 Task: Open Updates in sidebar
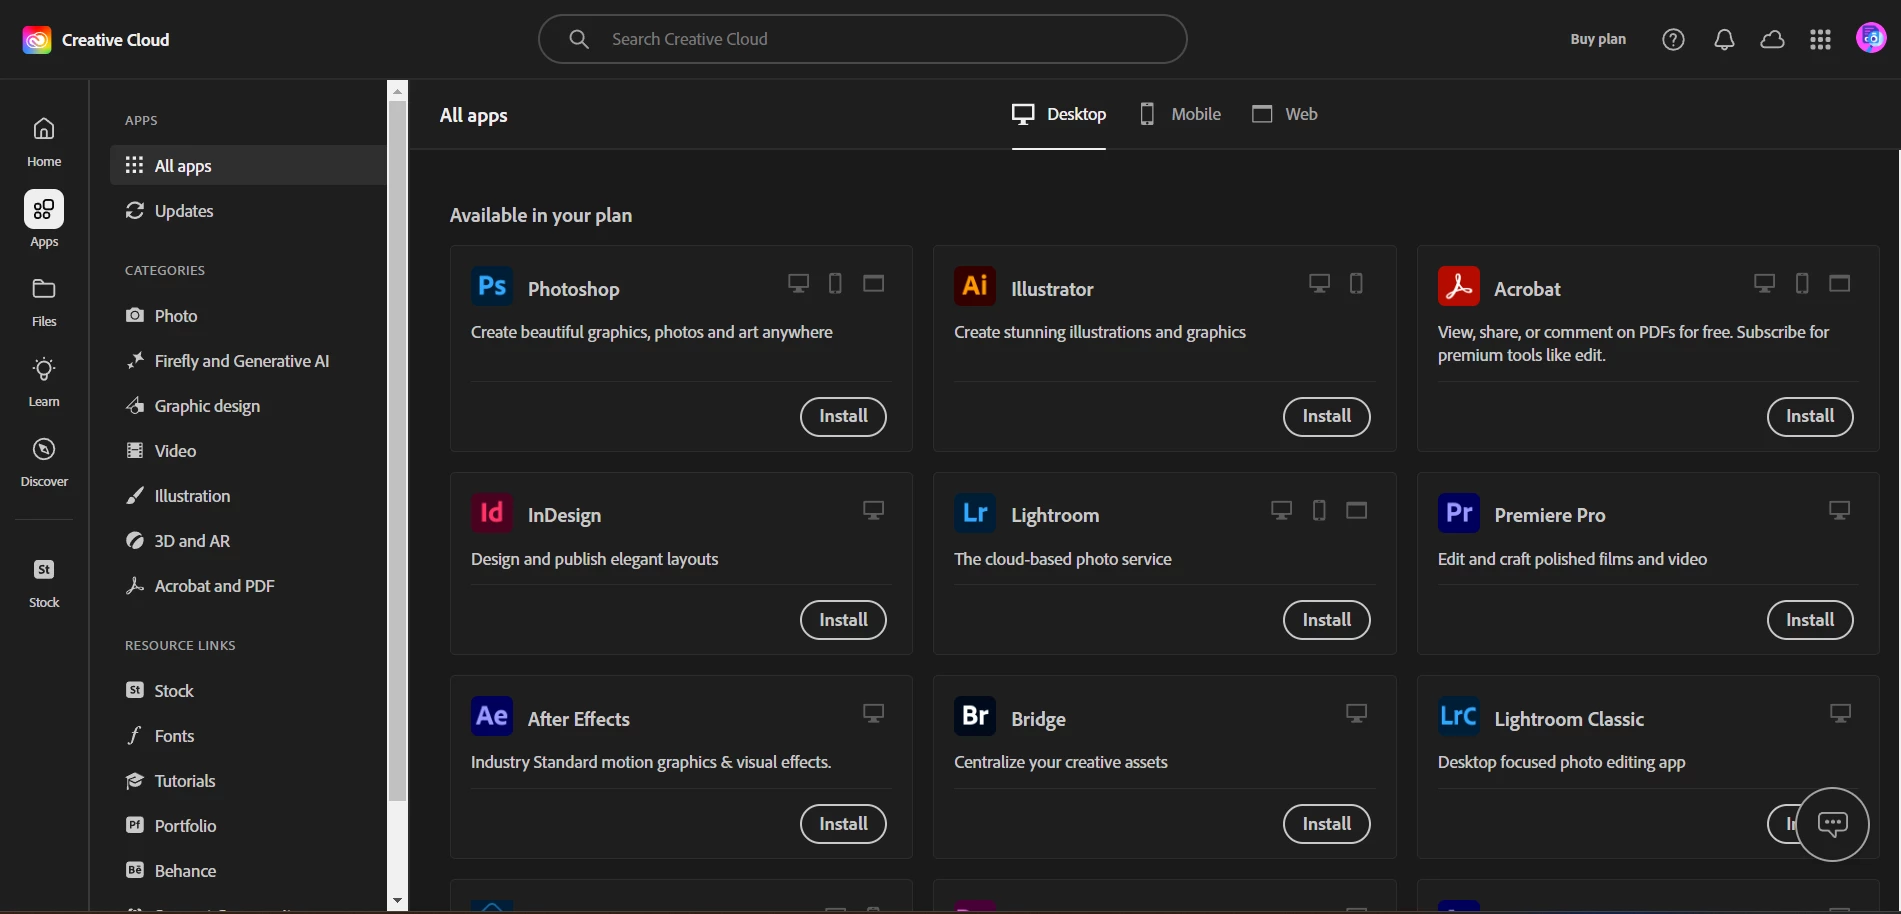248,211
